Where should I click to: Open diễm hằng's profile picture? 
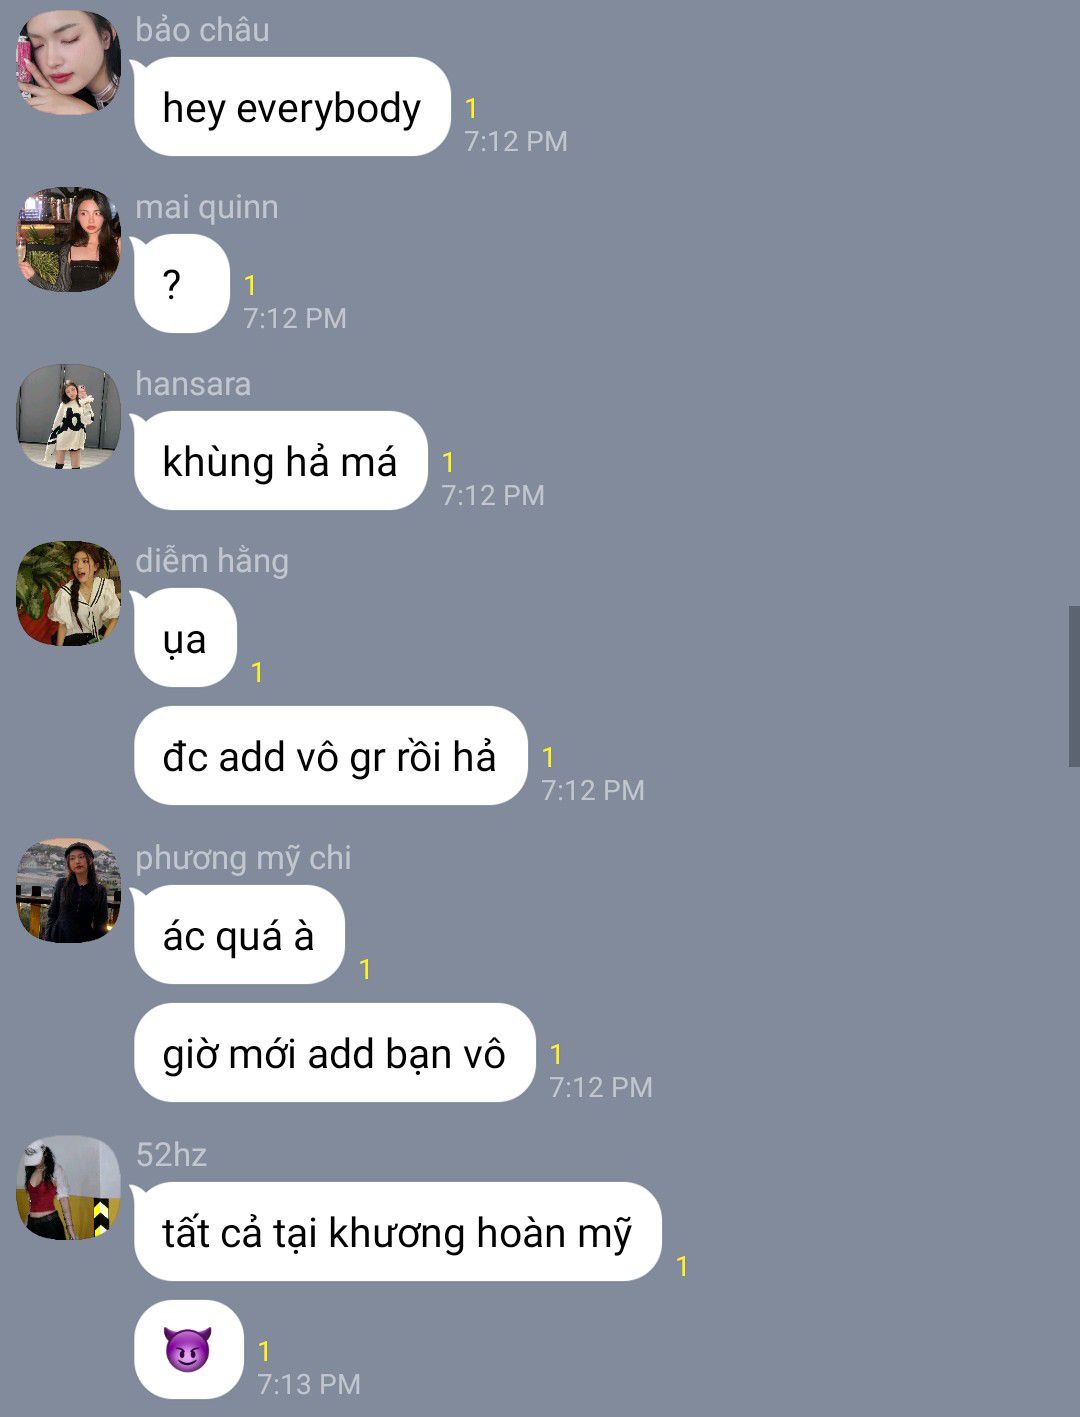click(69, 594)
